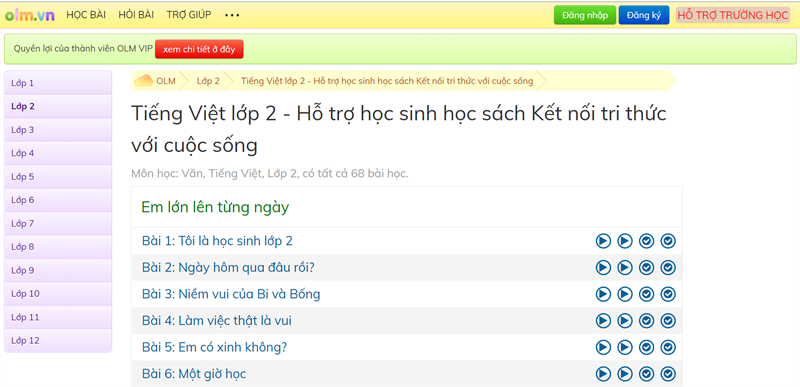The width and height of the screenshot is (800, 387).
Task: Click the first play icon for Bài 2
Action: pos(603,267)
